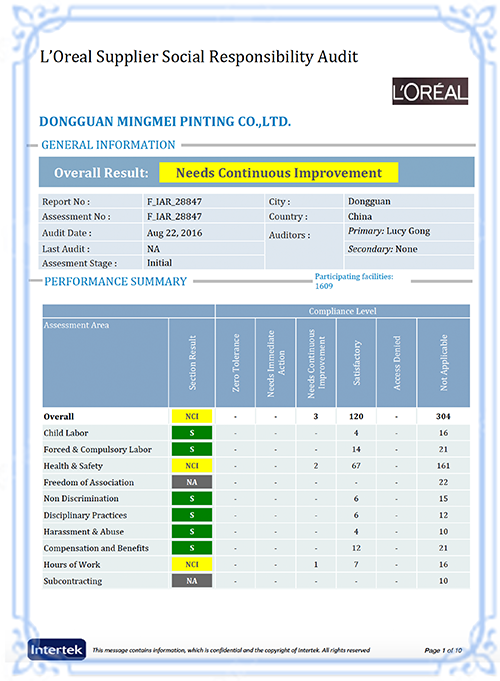
Task: Select the Audit Date value Aug 22, 2016
Action: pyautogui.click(x=175, y=233)
